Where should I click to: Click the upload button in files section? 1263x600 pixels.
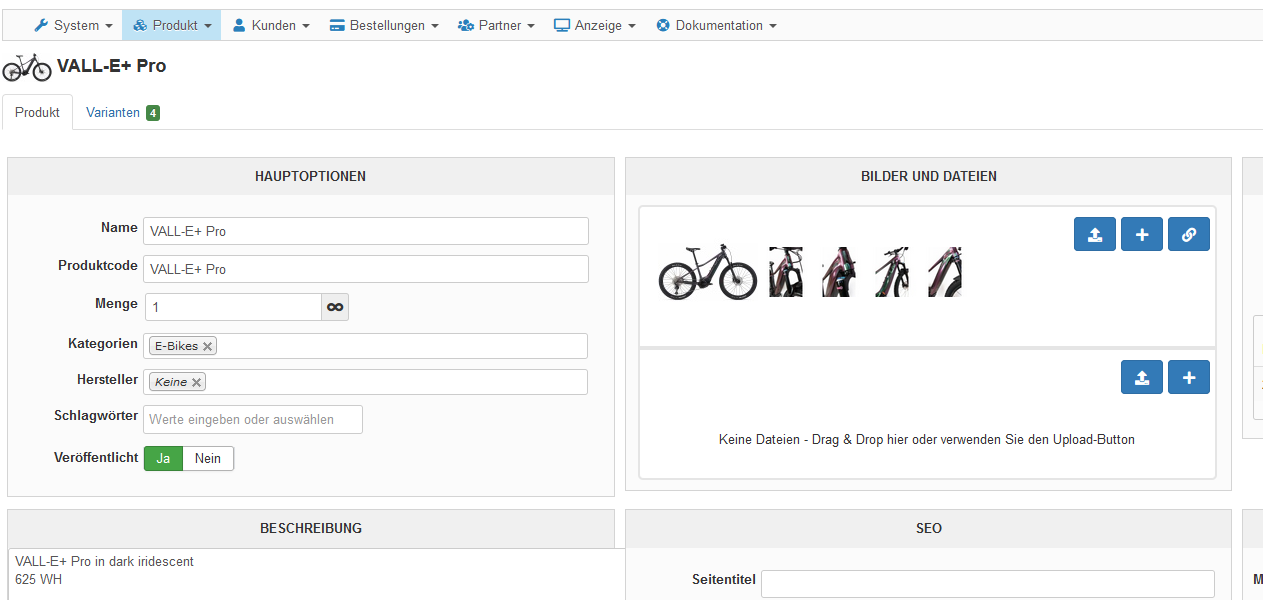point(1142,377)
